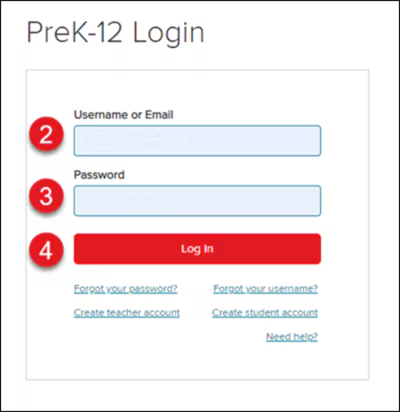This screenshot has width=400, height=412.
Task: Submit with the red Log In button
Action: (x=197, y=249)
